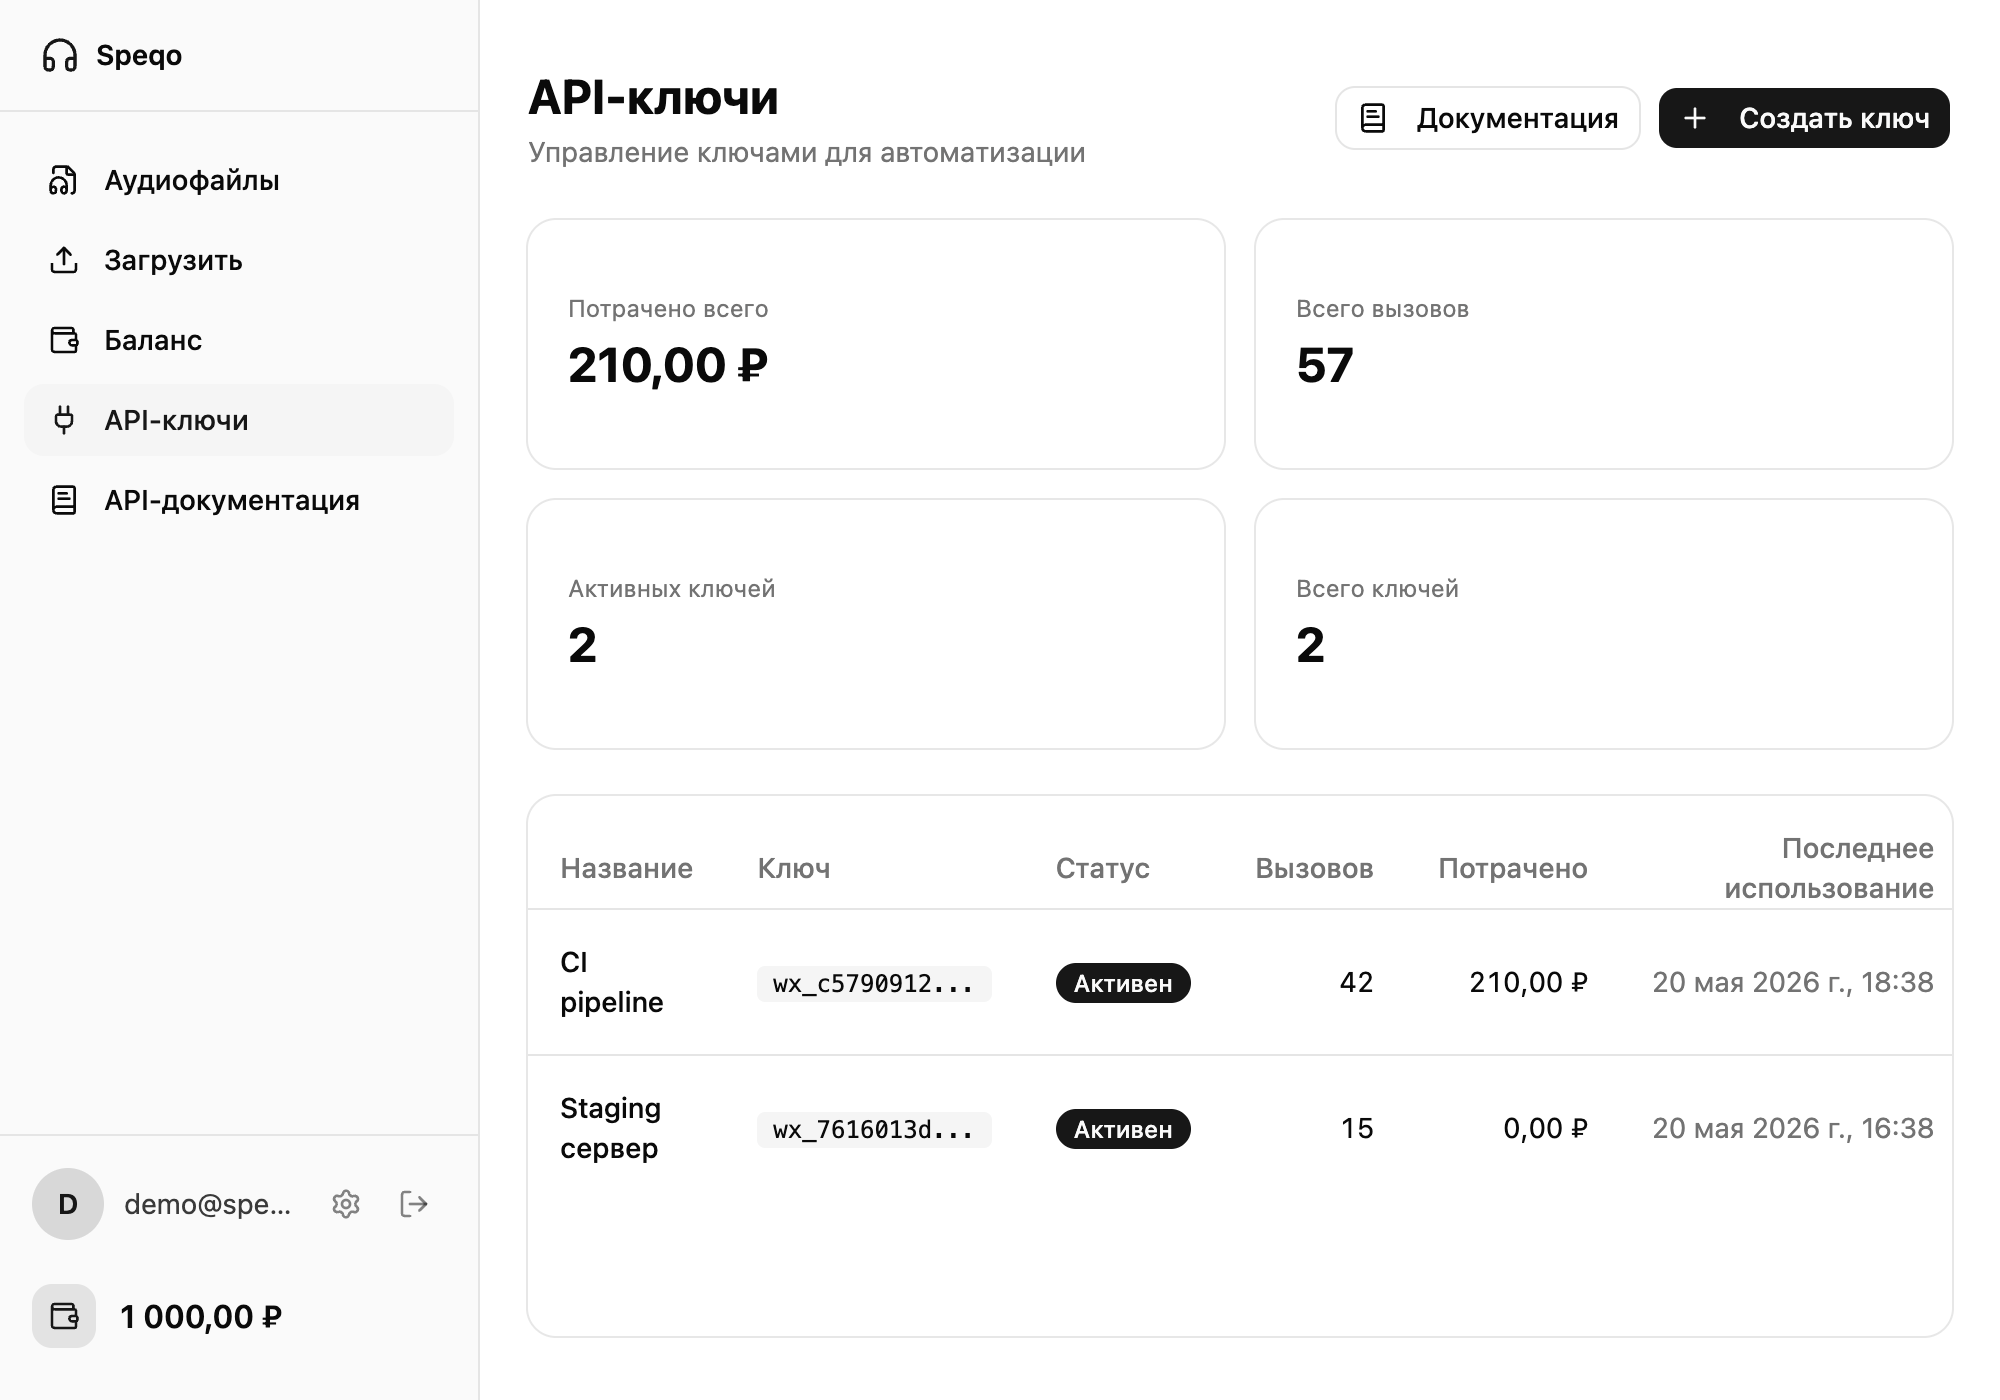
Task: Click the Потрачено всего card label
Action: click(668, 309)
